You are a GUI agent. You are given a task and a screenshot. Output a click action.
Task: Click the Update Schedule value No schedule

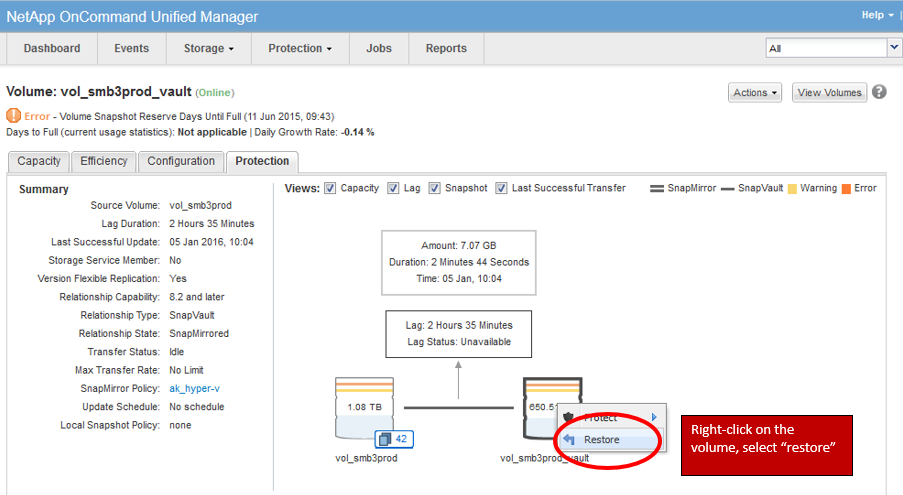point(197,407)
